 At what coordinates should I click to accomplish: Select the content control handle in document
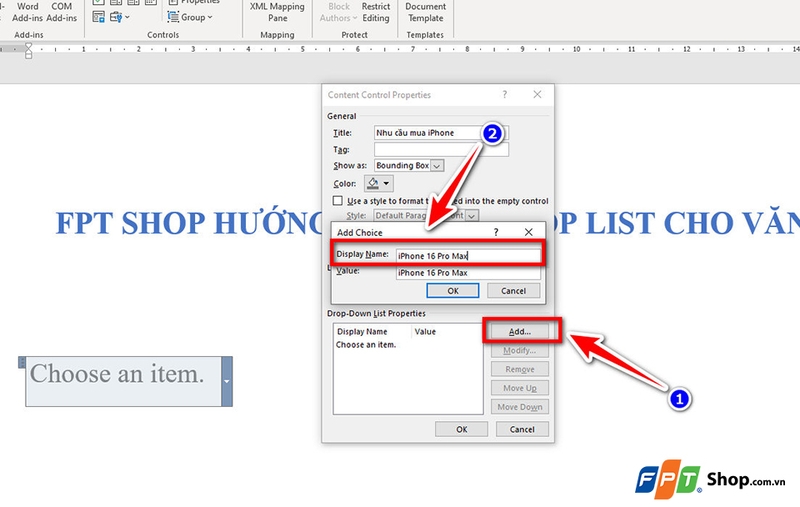21,362
